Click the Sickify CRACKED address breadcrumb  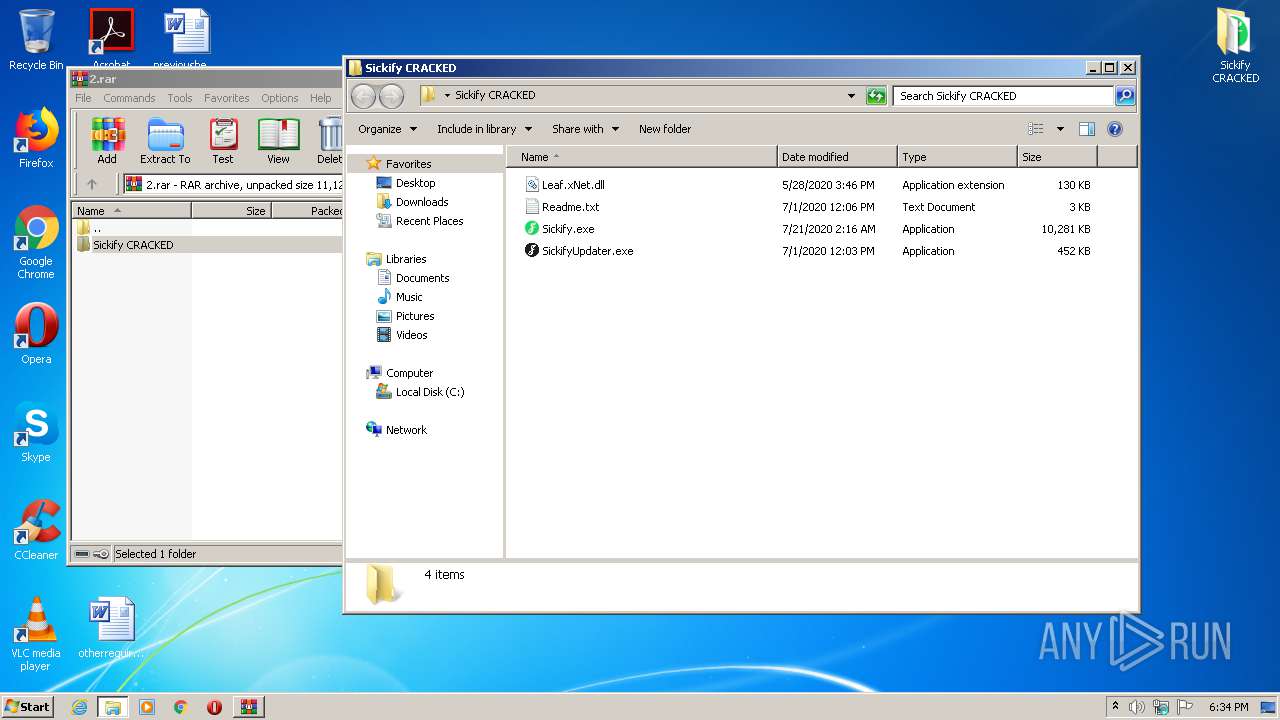pyautogui.click(x=495, y=95)
